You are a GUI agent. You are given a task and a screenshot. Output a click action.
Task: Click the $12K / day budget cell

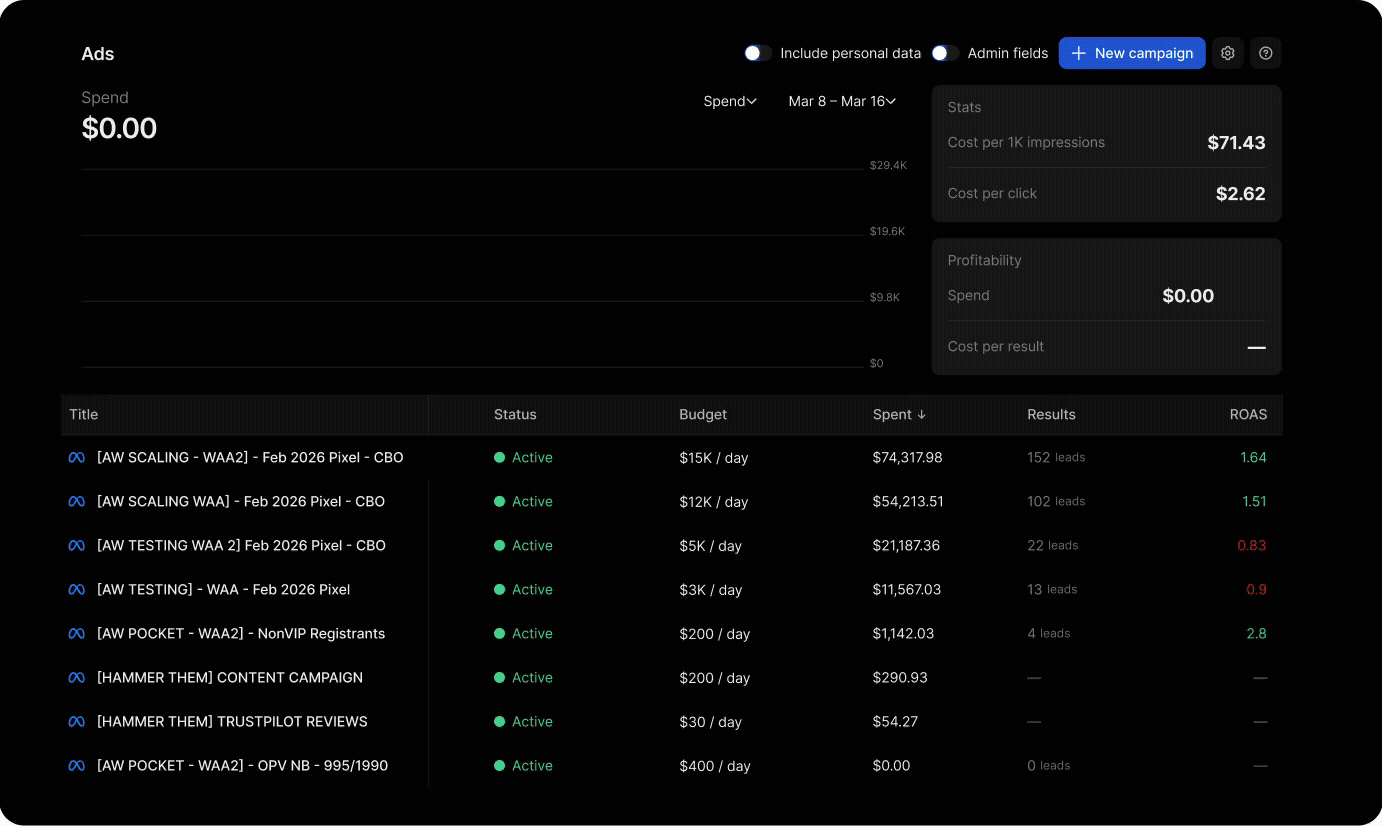tap(714, 502)
